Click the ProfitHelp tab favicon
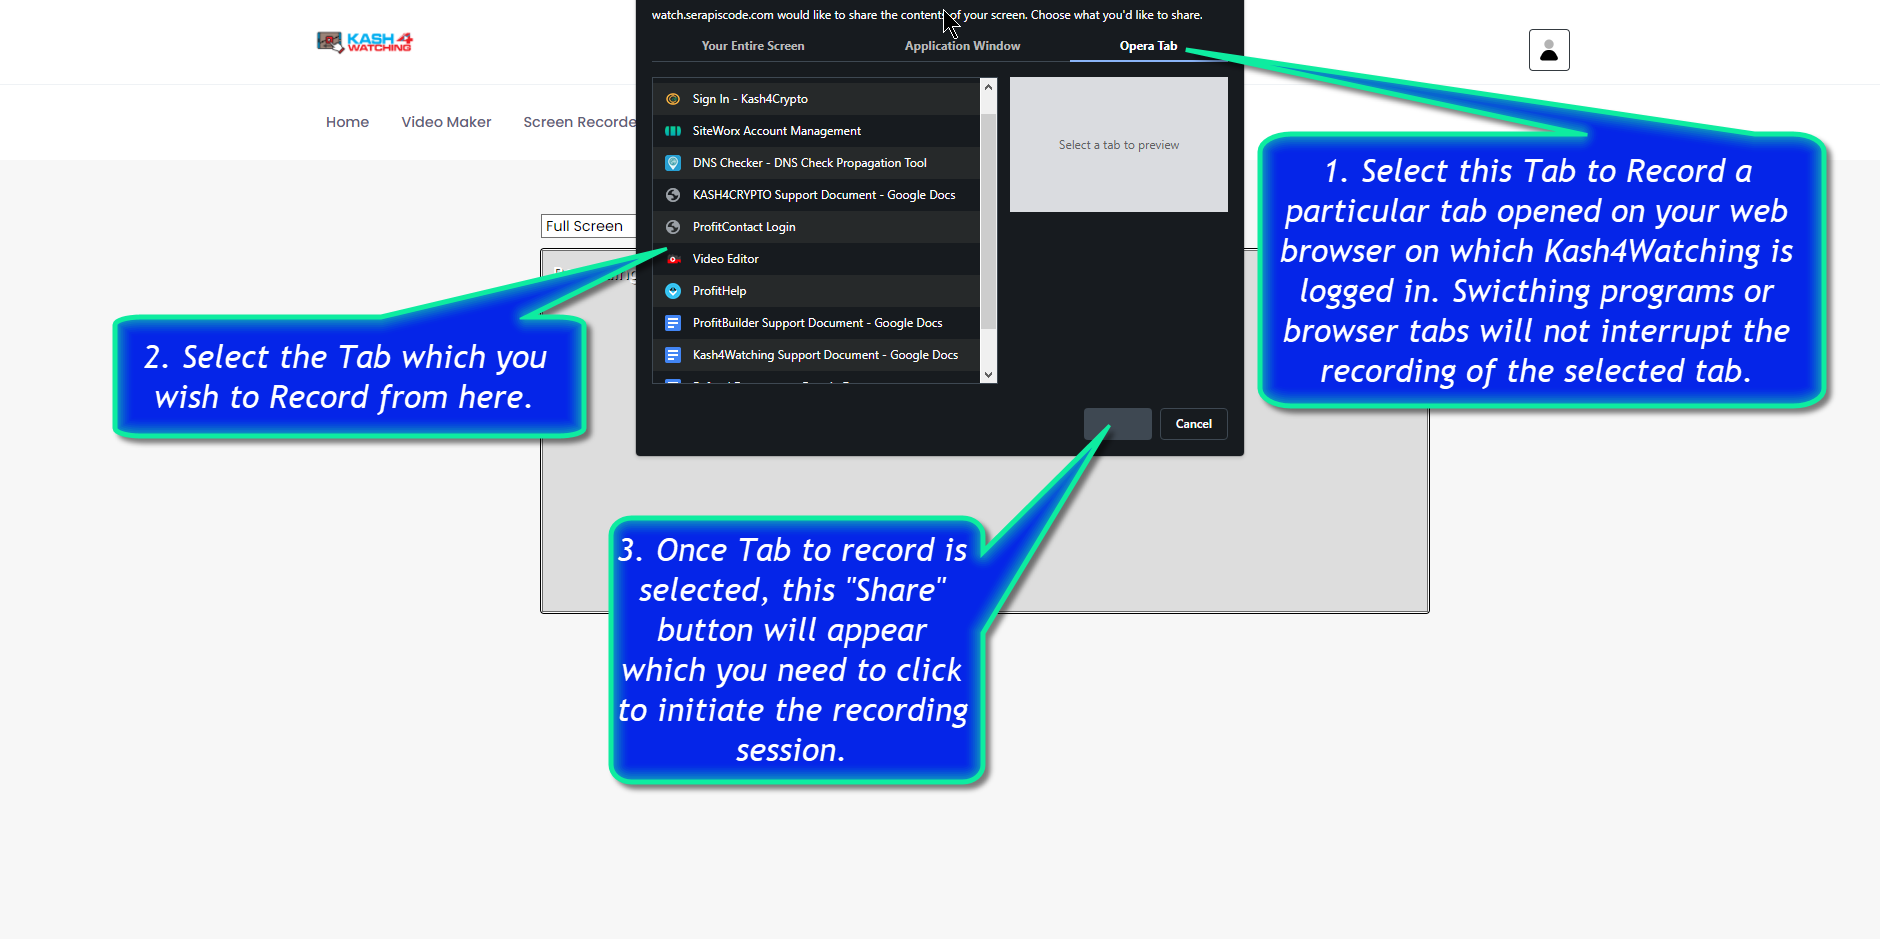This screenshot has width=1880, height=939. click(x=673, y=291)
